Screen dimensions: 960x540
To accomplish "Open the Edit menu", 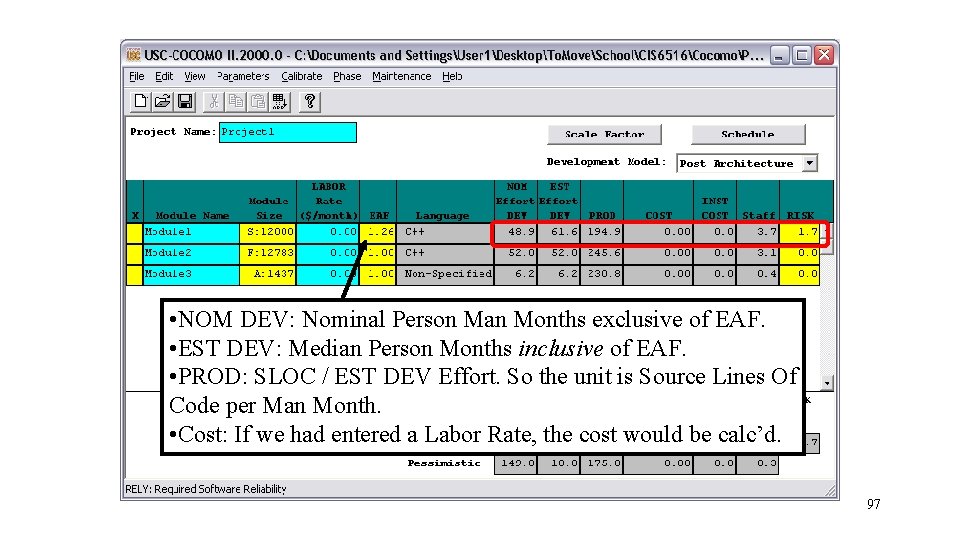I will [x=163, y=77].
